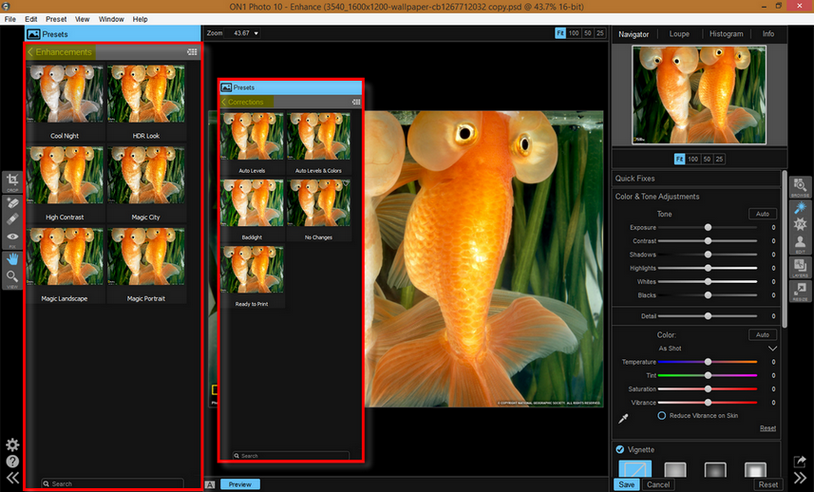Open the Preset menu
The width and height of the screenshot is (814, 492).
(56, 19)
